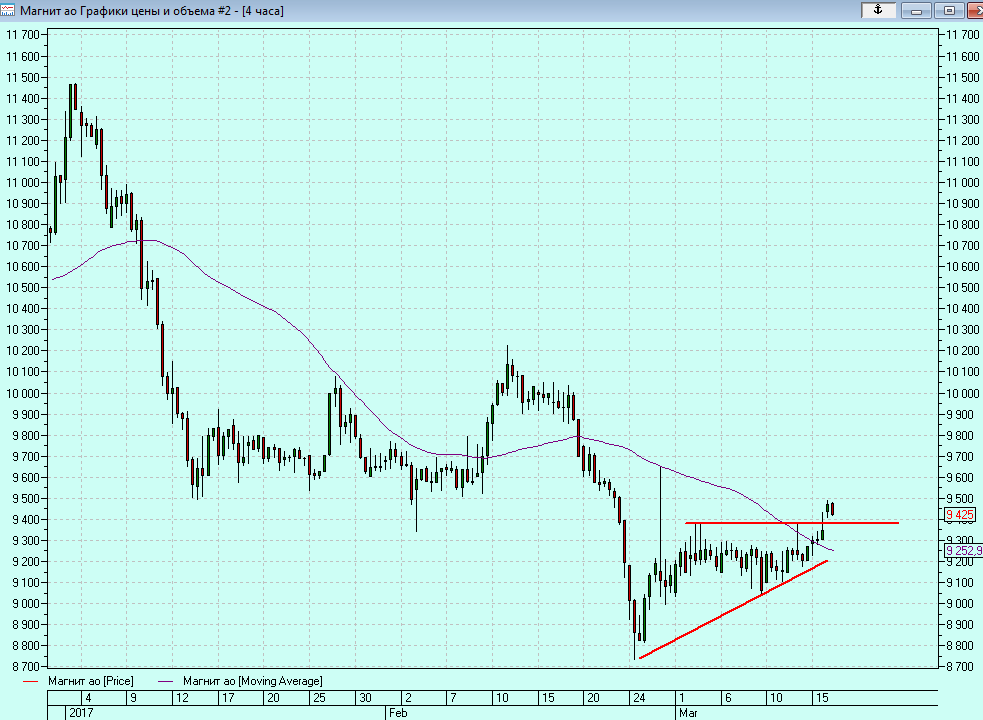Click the date label 17 on time axis
The width and height of the screenshot is (983, 720).
(x=228, y=697)
